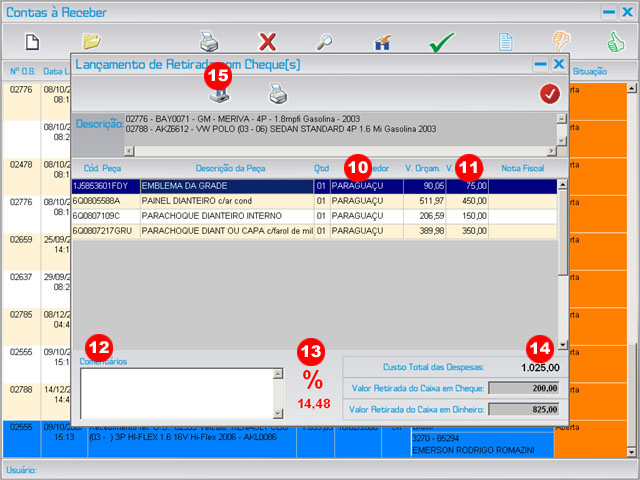The image size is (640, 480).
Task: Click the printer icon in Contas à Receber toolbar
Action: (x=209, y=41)
